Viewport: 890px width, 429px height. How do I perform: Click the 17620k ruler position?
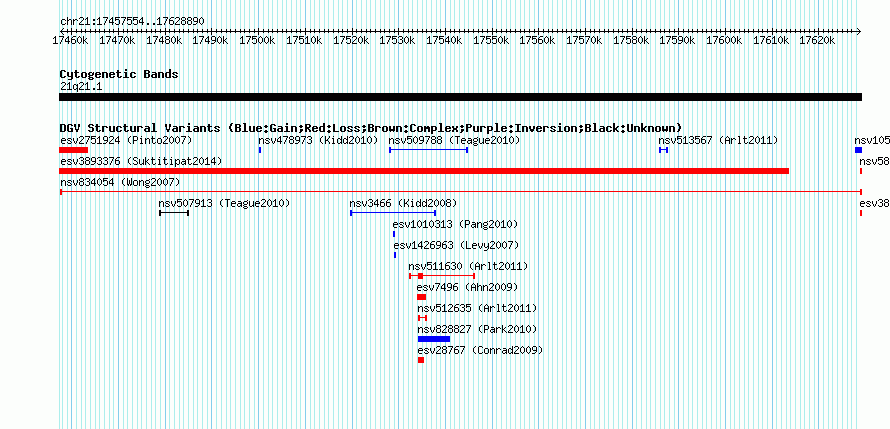[817, 40]
